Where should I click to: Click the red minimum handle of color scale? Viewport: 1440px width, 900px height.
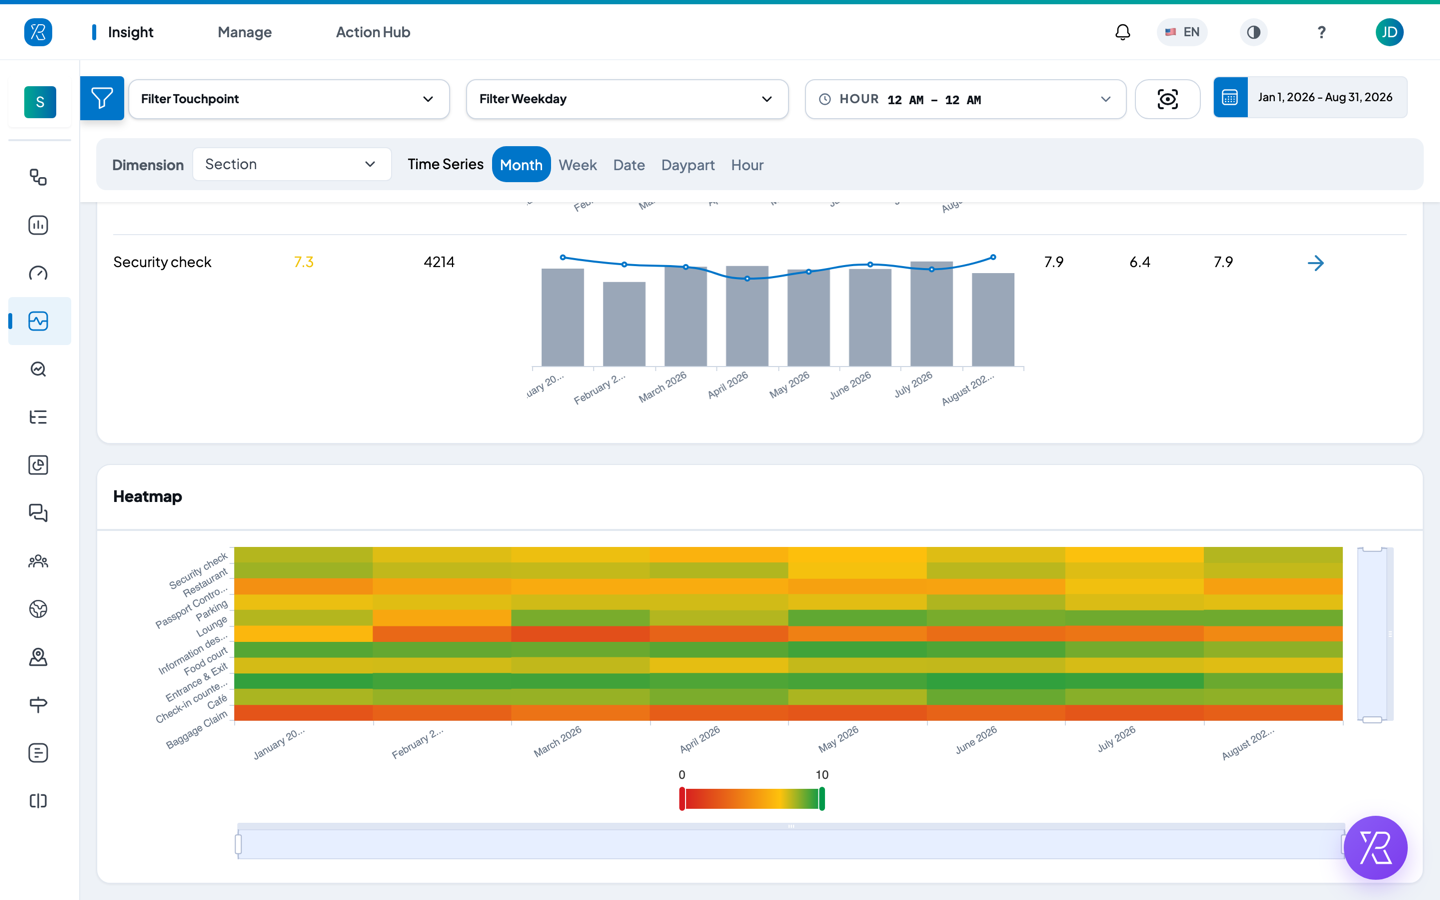(682, 799)
